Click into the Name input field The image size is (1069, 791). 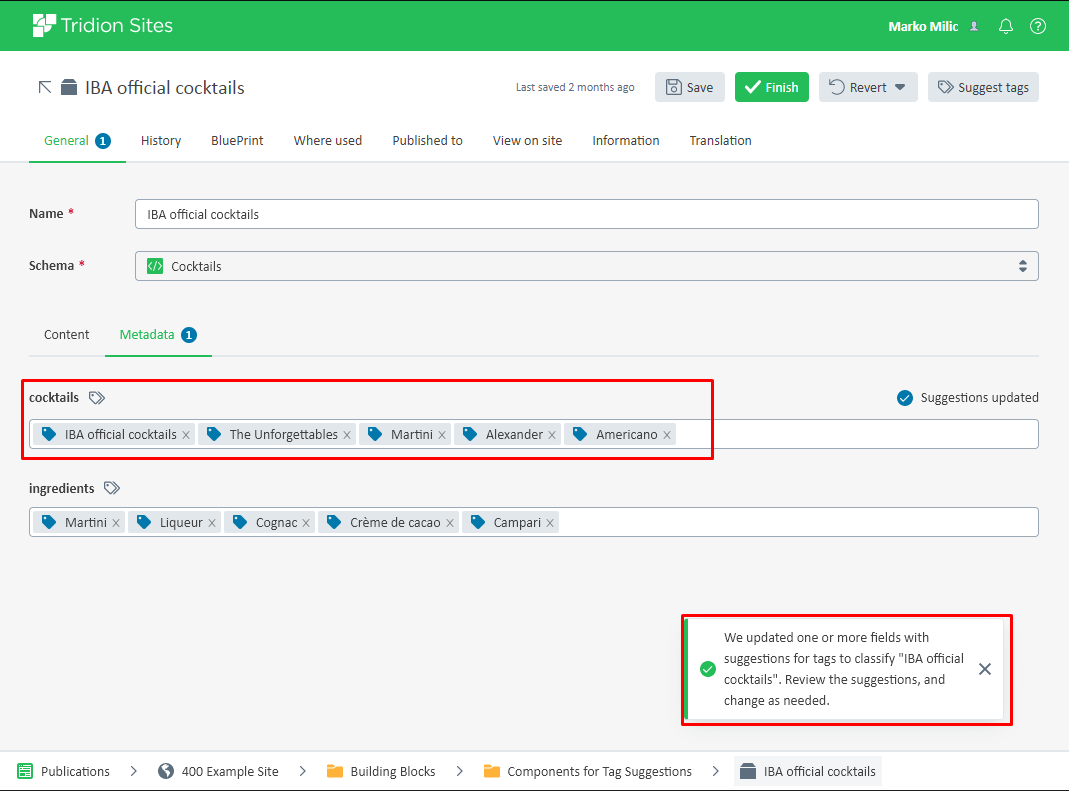click(x=586, y=214)
